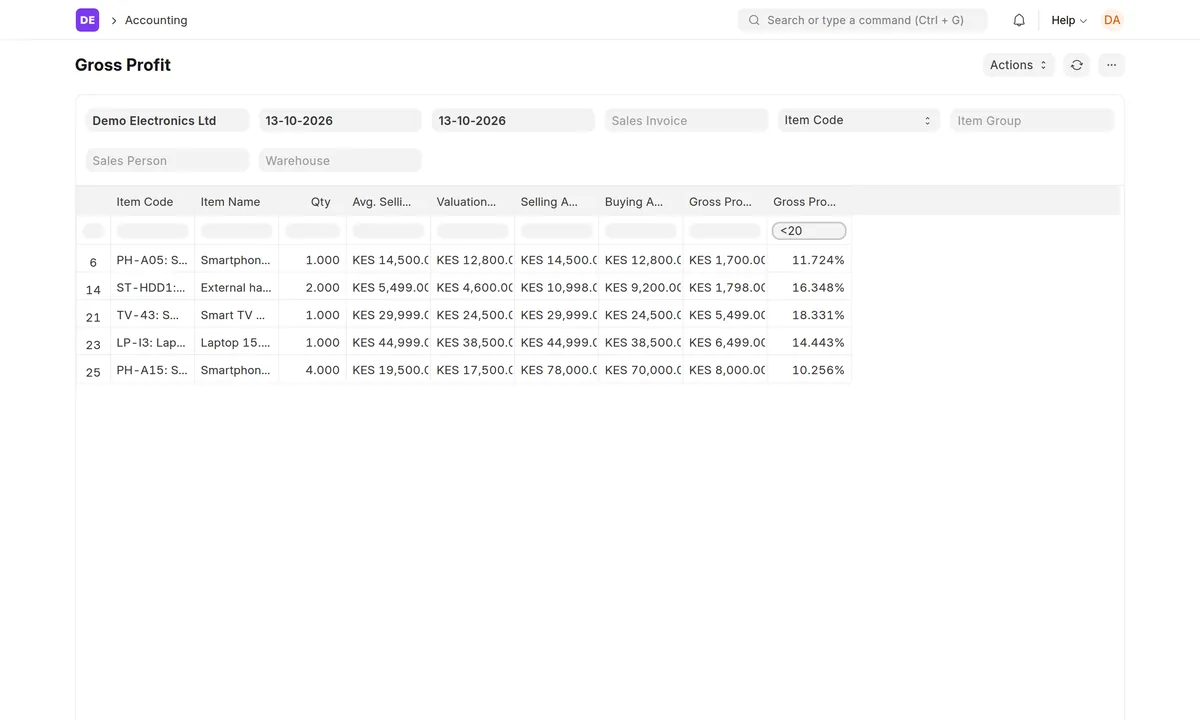This screenshot has height=720, width=1200.
Task: Open the DE workspace logo
Action: click(x=87, y=20)
